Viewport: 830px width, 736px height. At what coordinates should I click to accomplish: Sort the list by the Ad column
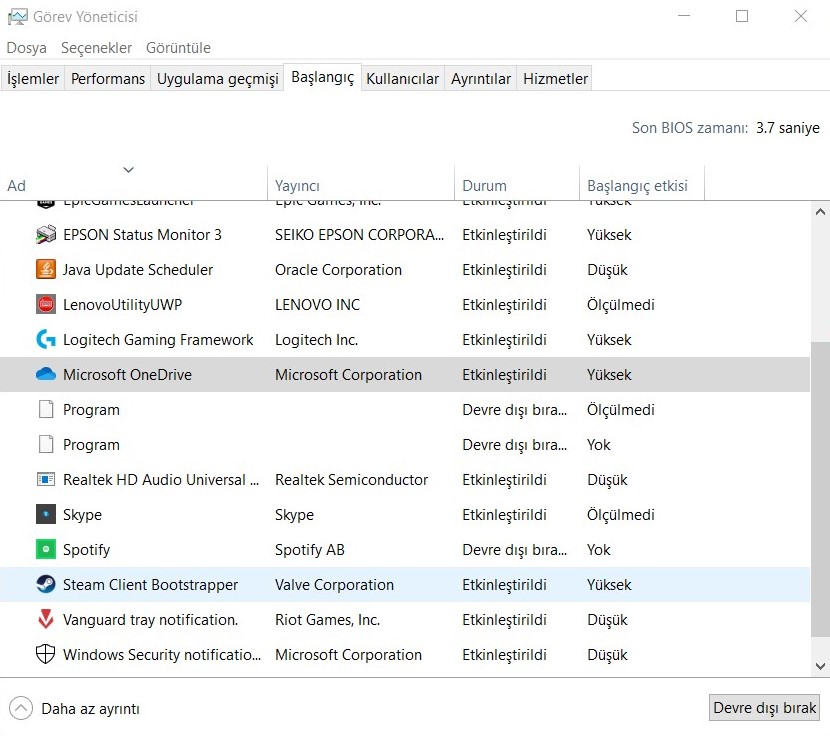[x=134, y=183]
